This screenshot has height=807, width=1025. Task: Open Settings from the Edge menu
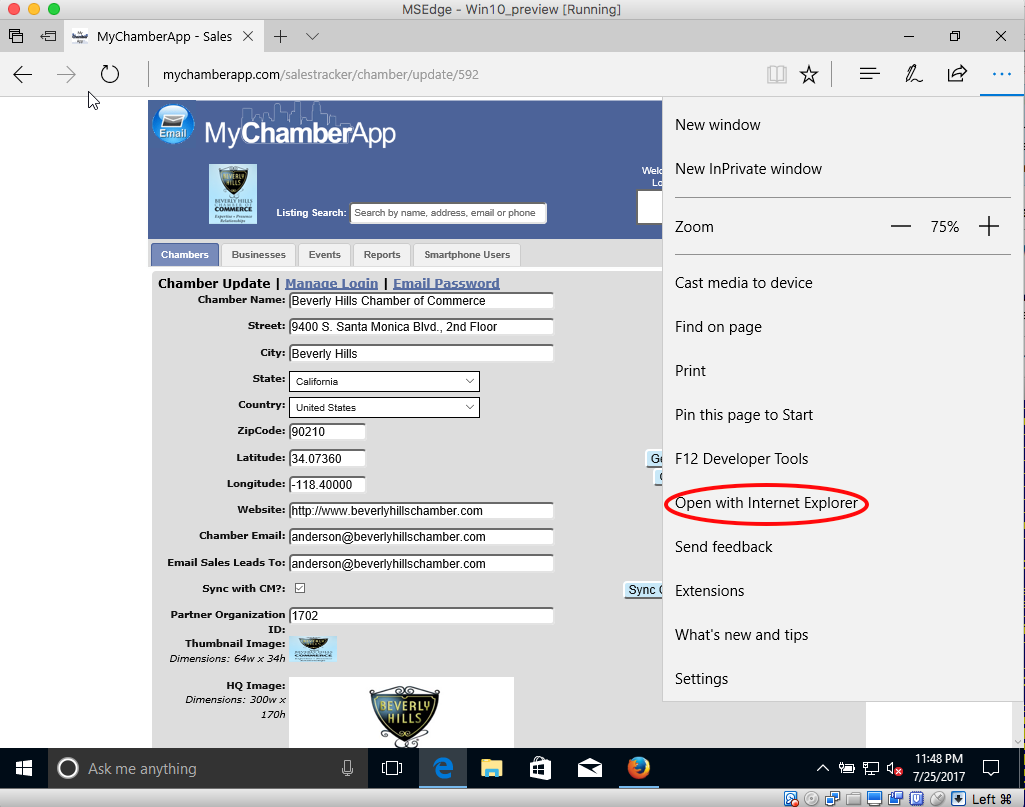tap(702, 679)
